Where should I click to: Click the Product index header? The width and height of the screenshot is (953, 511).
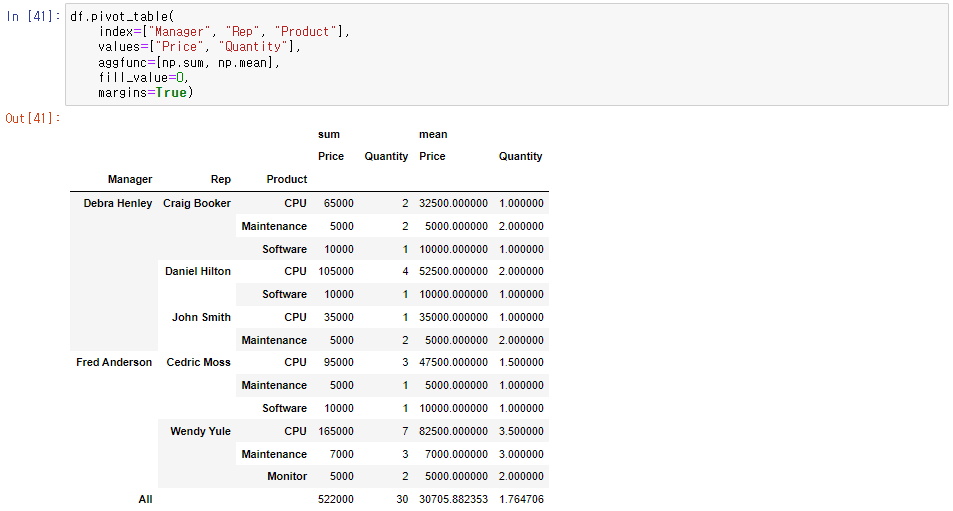287,179
